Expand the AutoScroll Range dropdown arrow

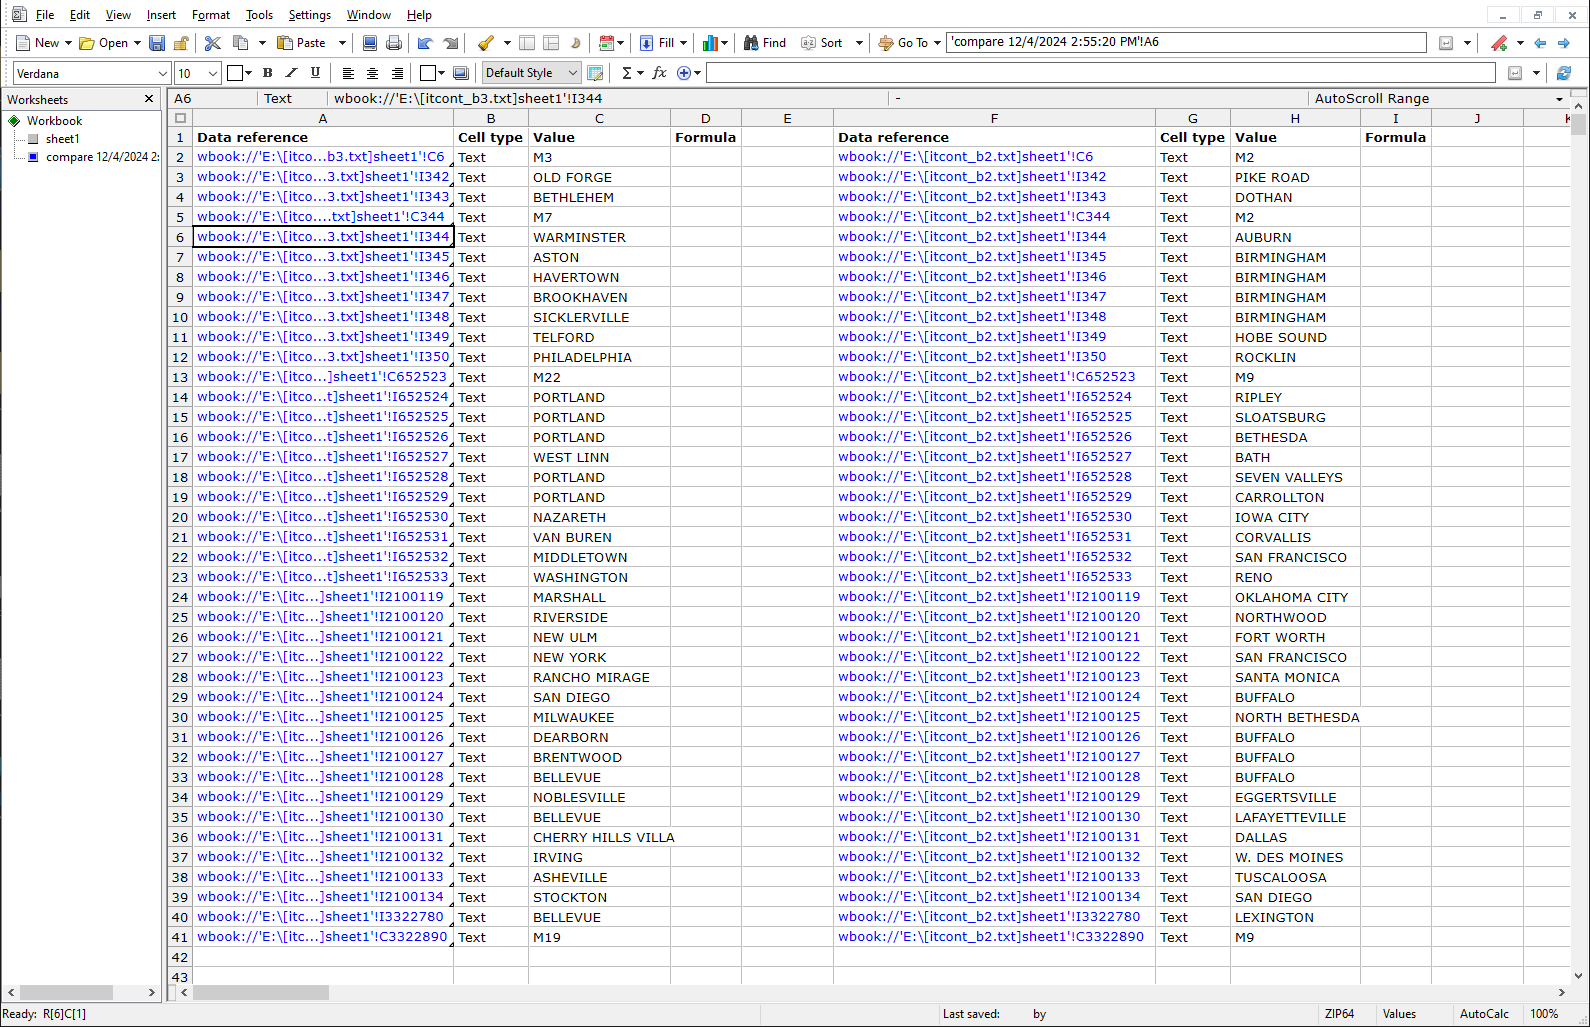point(1559,99)
